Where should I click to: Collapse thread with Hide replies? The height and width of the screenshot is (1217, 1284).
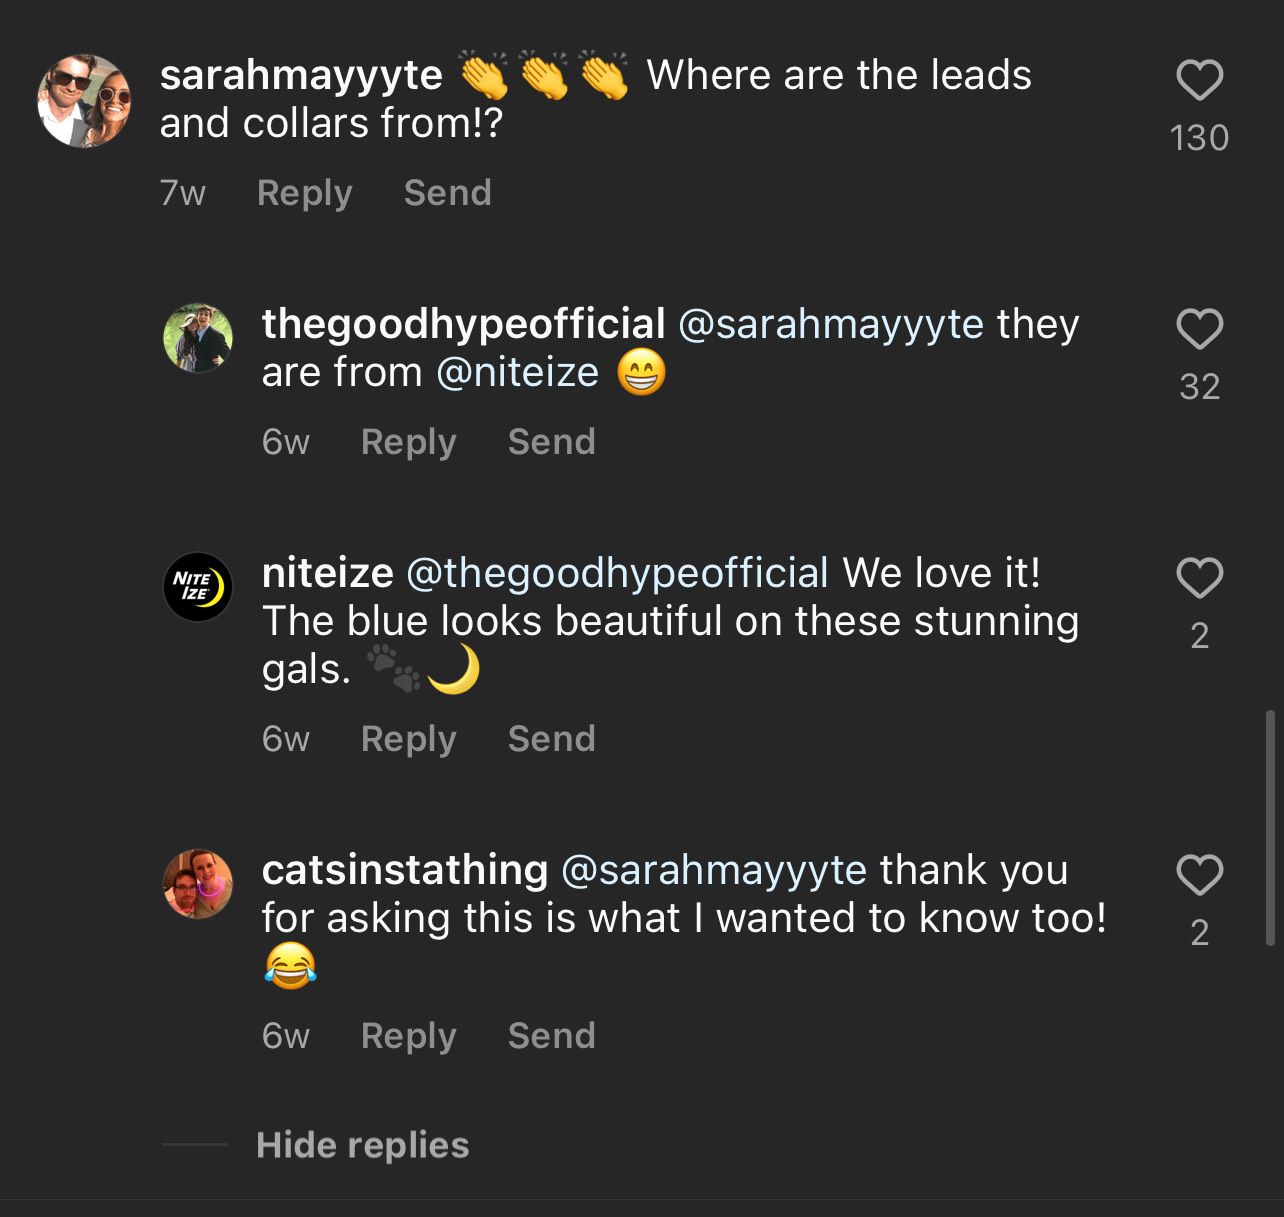pos(362,1145)
